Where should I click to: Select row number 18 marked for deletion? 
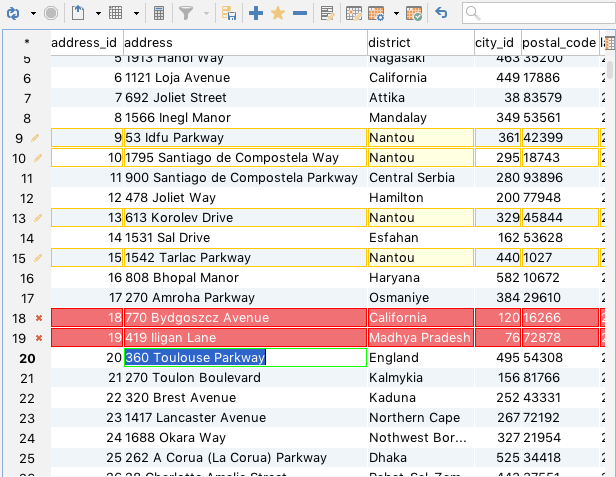coord(20,317)
